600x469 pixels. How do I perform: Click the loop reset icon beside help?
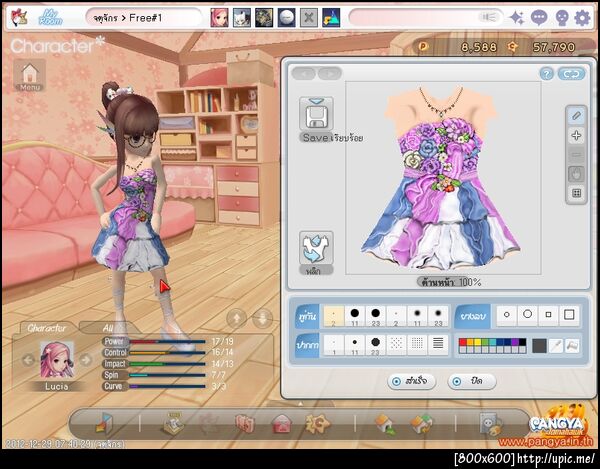(x=571, y=74)
